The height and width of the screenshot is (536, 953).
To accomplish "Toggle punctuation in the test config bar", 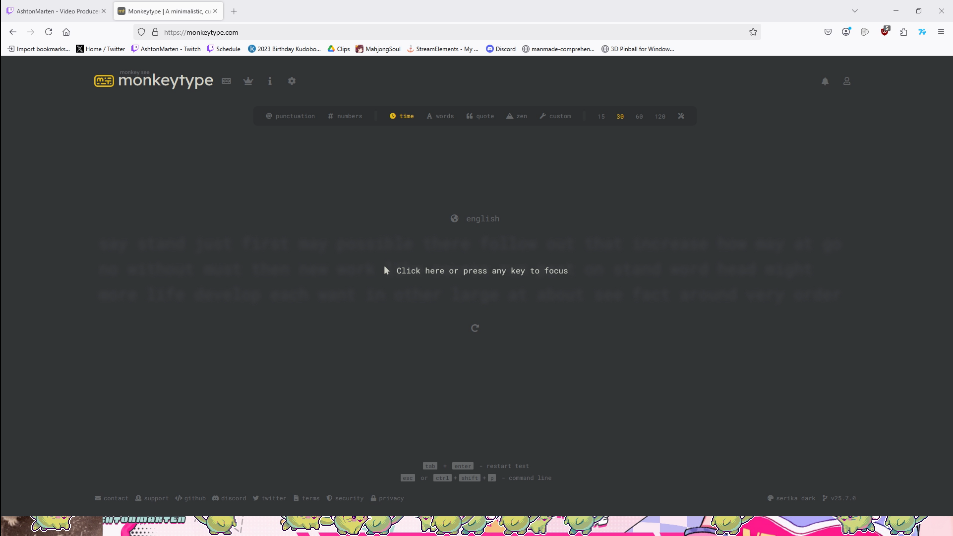I will [291, 116].
